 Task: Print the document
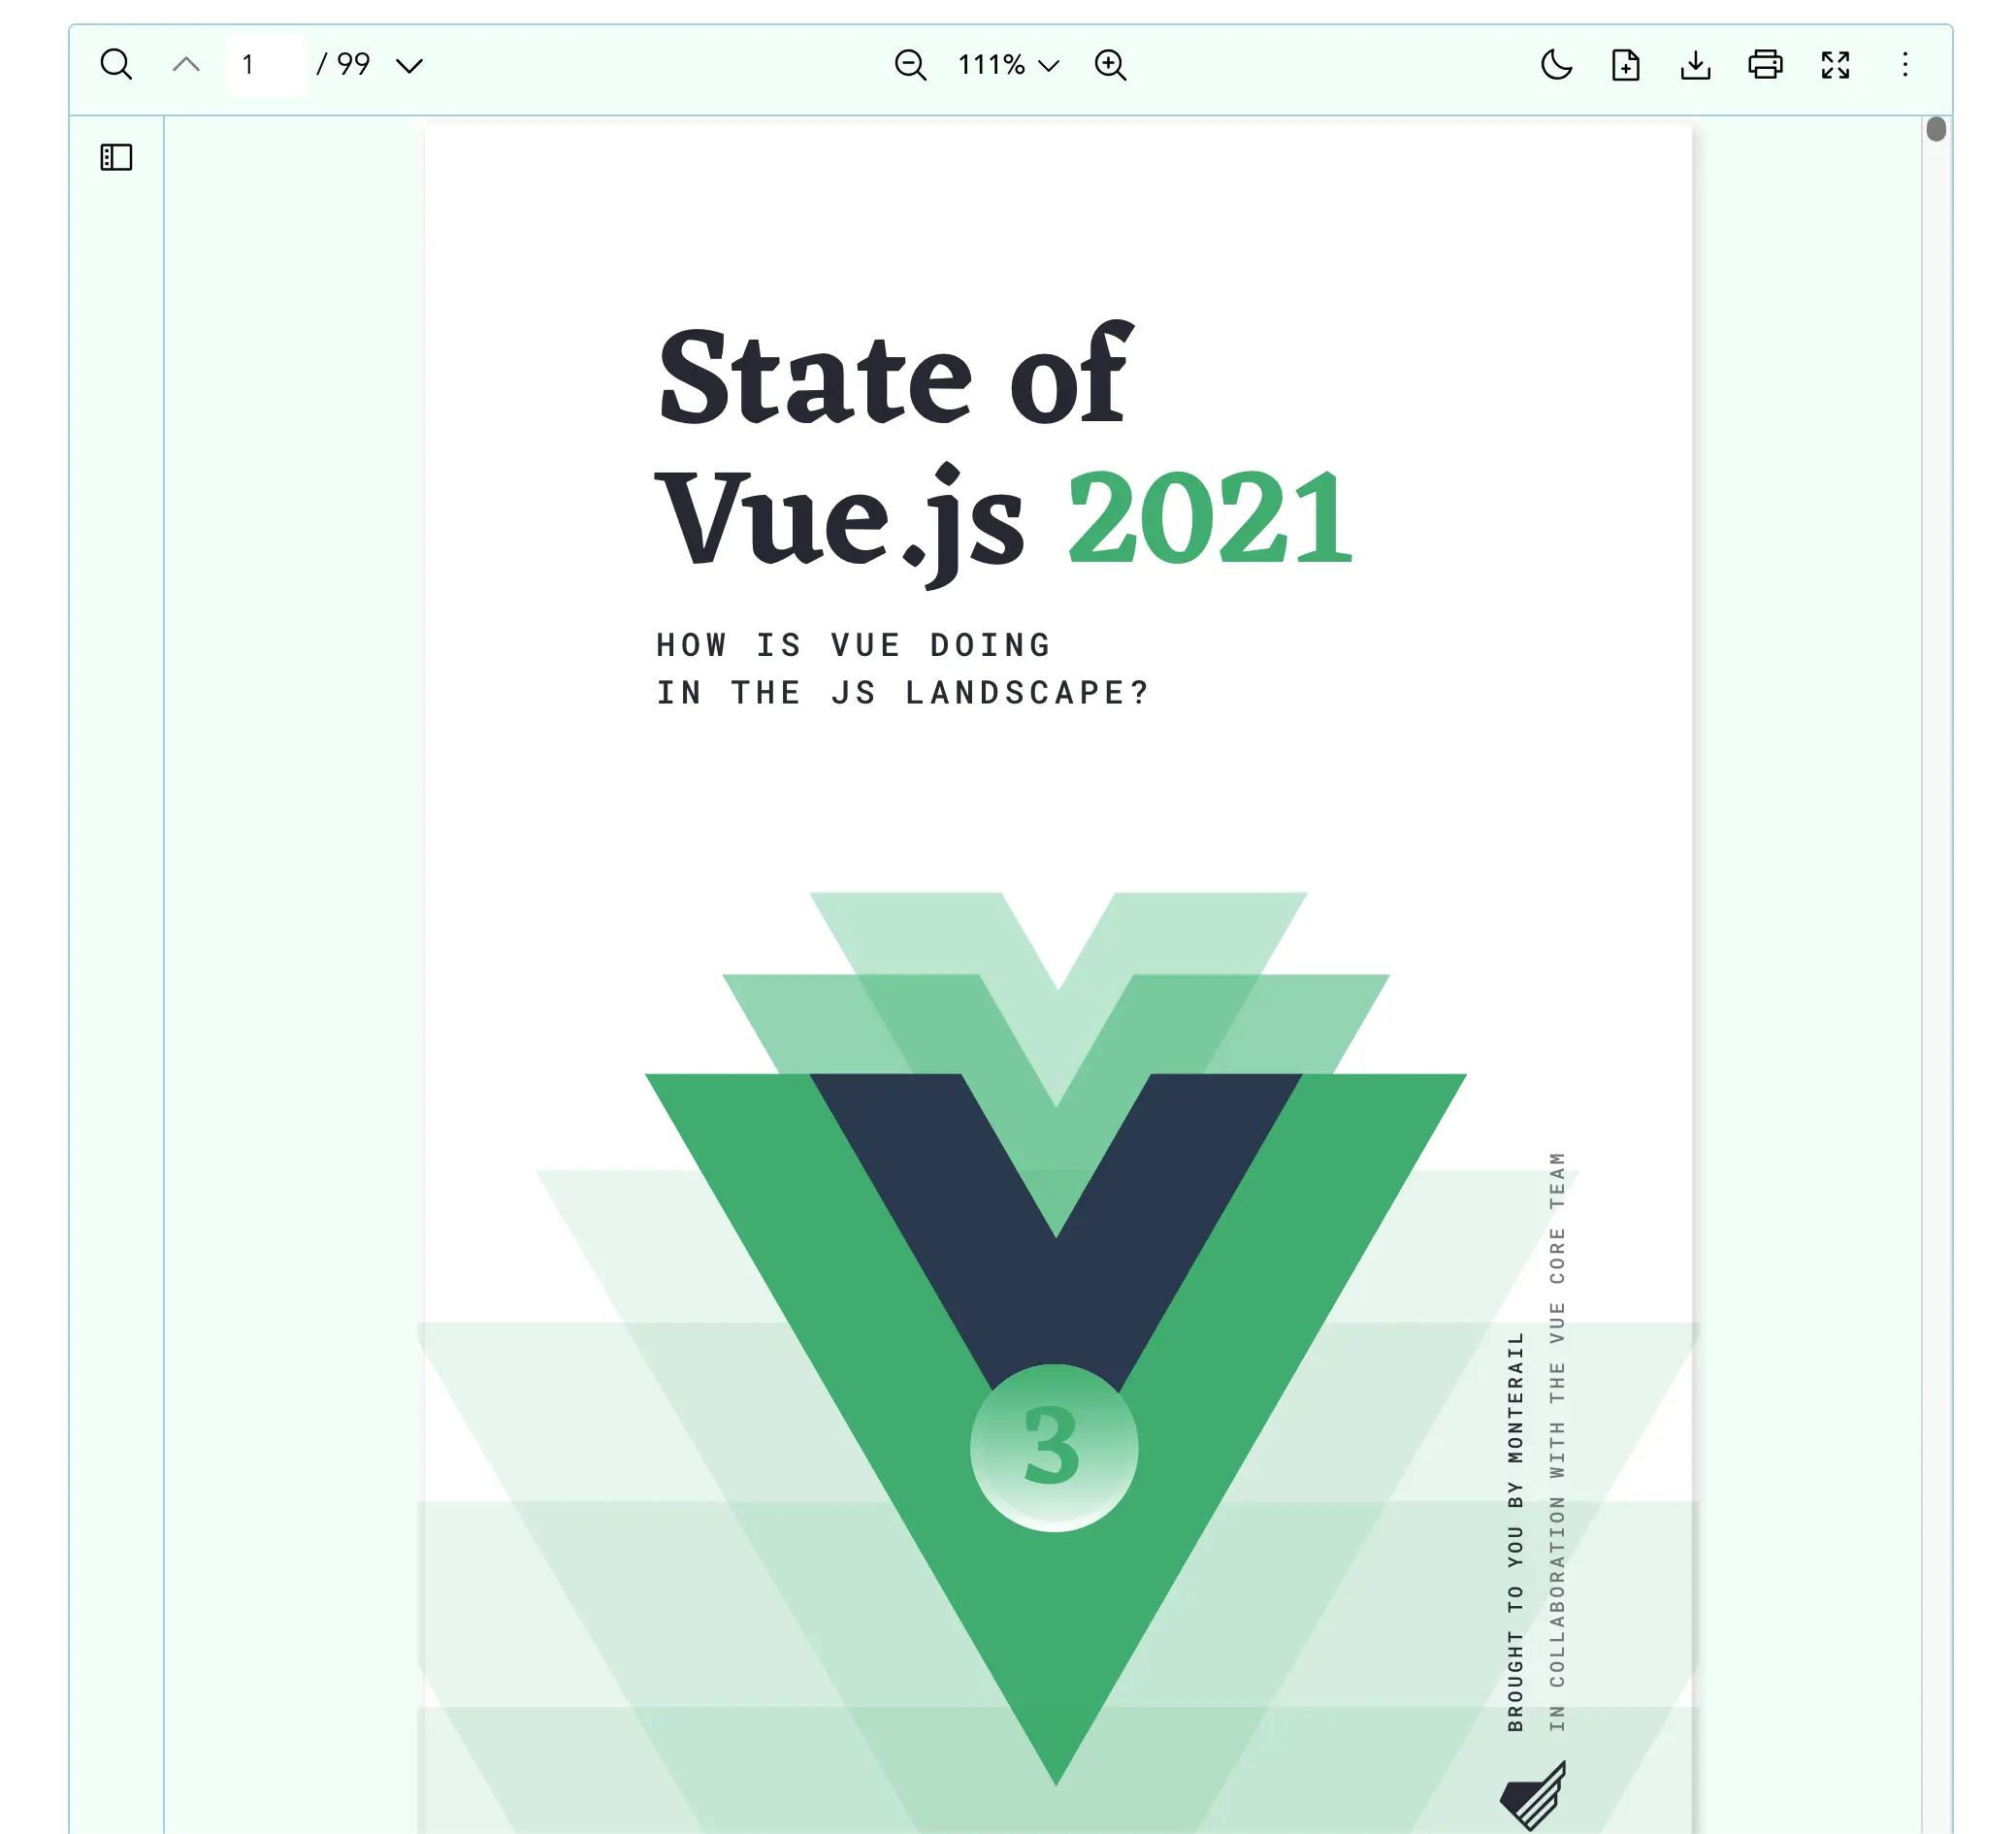[1765, 65]
